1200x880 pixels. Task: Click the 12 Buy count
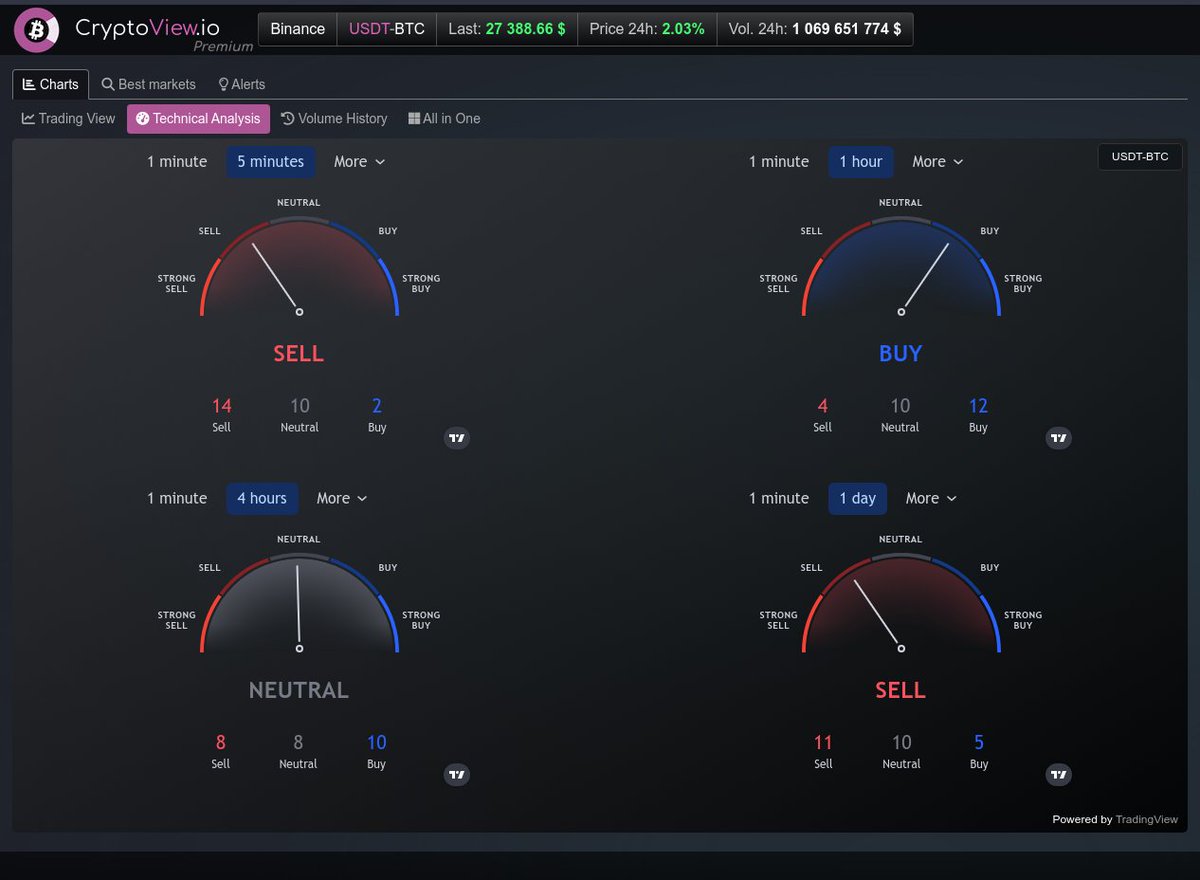[x=978, y=406]
